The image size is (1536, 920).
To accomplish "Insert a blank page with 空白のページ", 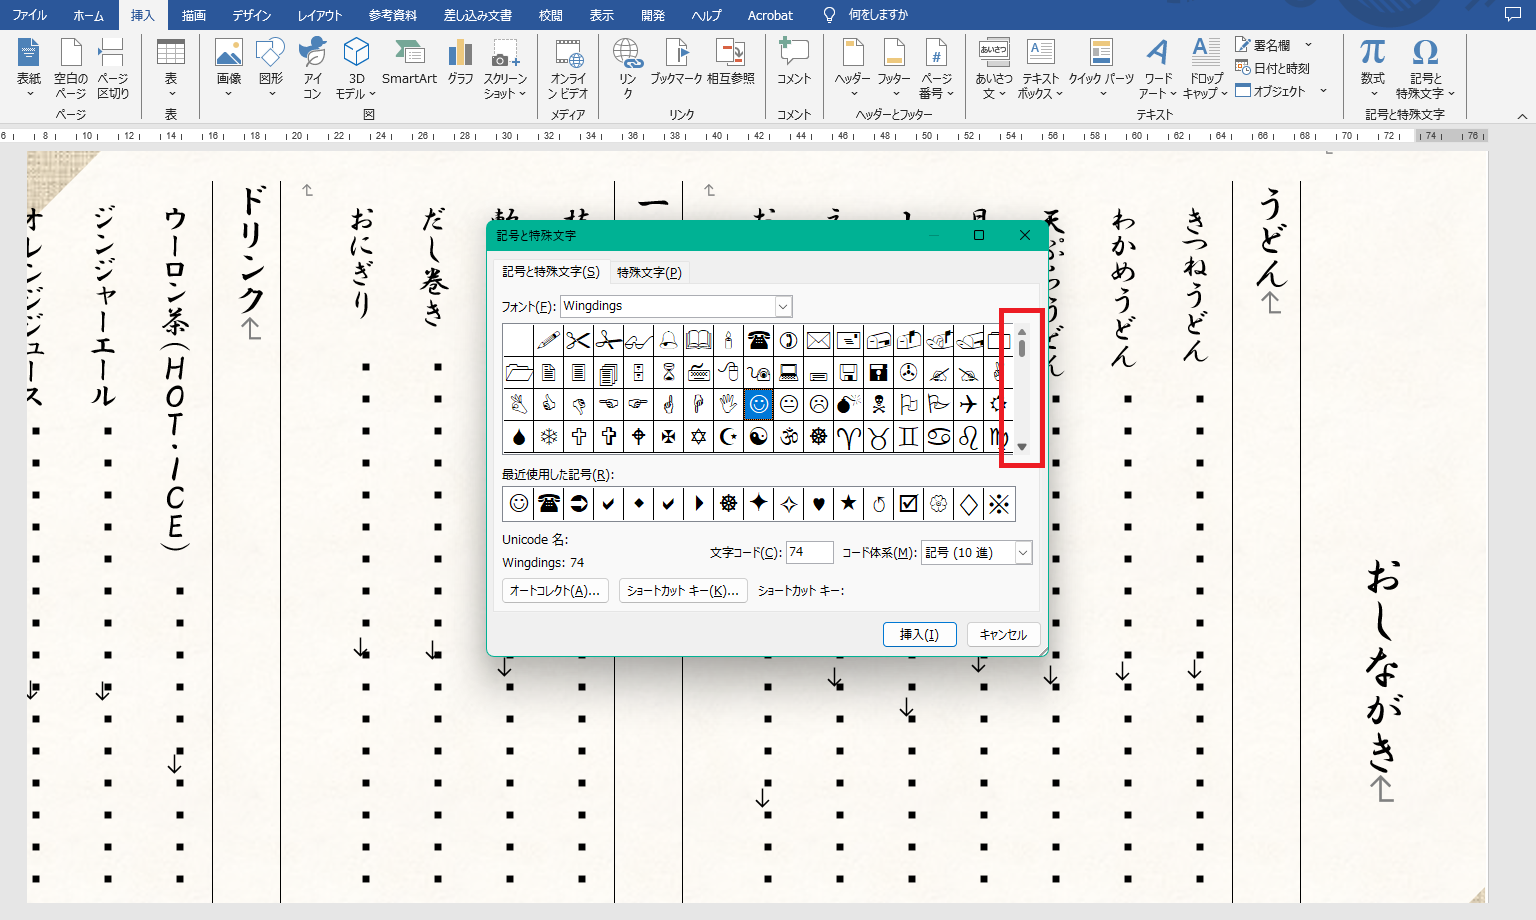I will [71, 68].
